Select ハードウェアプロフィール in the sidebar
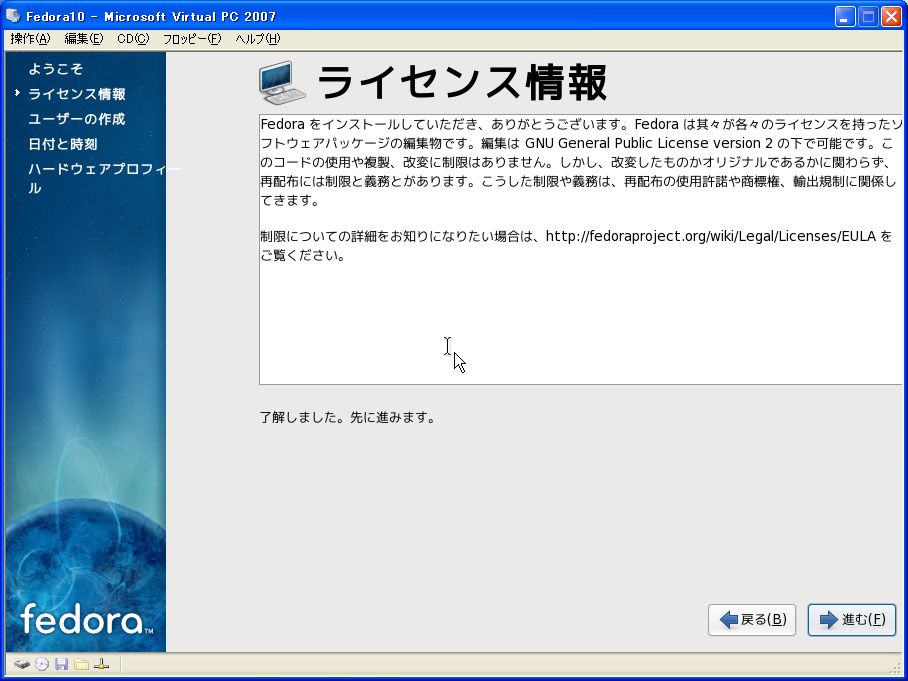 pyautogui.click(x=104, y=178)
